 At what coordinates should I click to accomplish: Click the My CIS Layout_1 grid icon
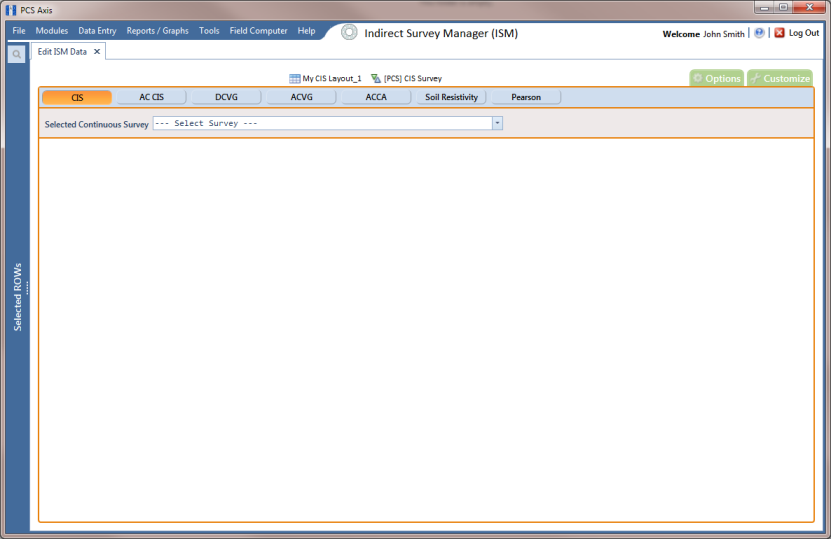(295, 78)
